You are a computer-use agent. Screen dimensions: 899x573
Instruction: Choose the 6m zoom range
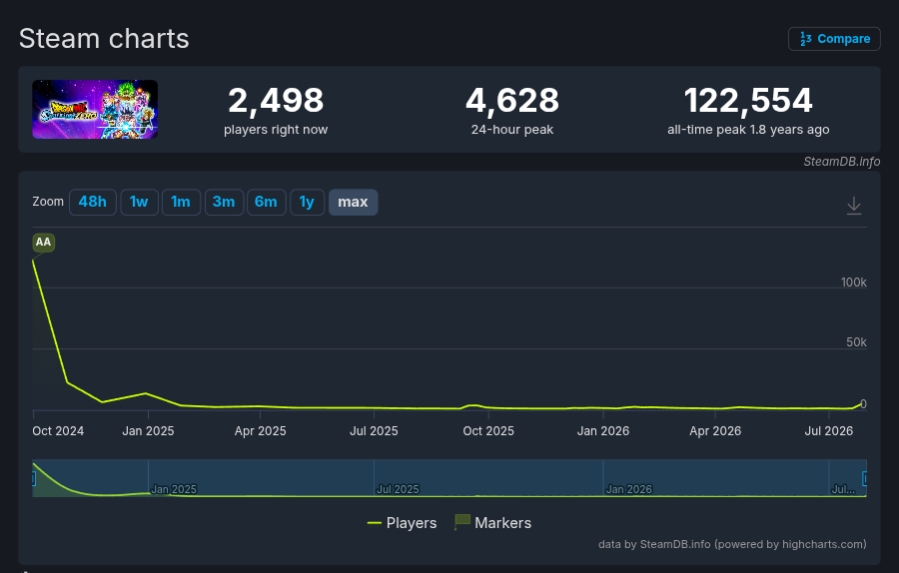coord(266,202)
